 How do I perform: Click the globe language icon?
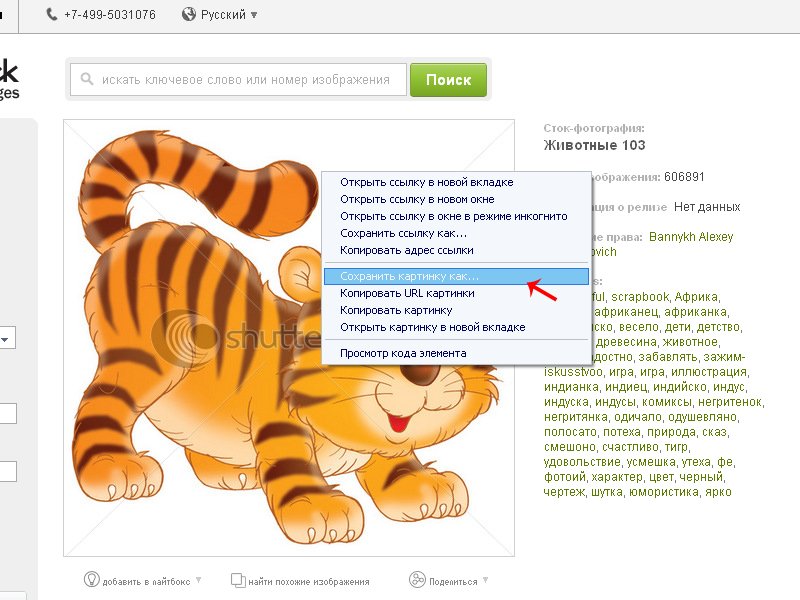coord(189,15)
